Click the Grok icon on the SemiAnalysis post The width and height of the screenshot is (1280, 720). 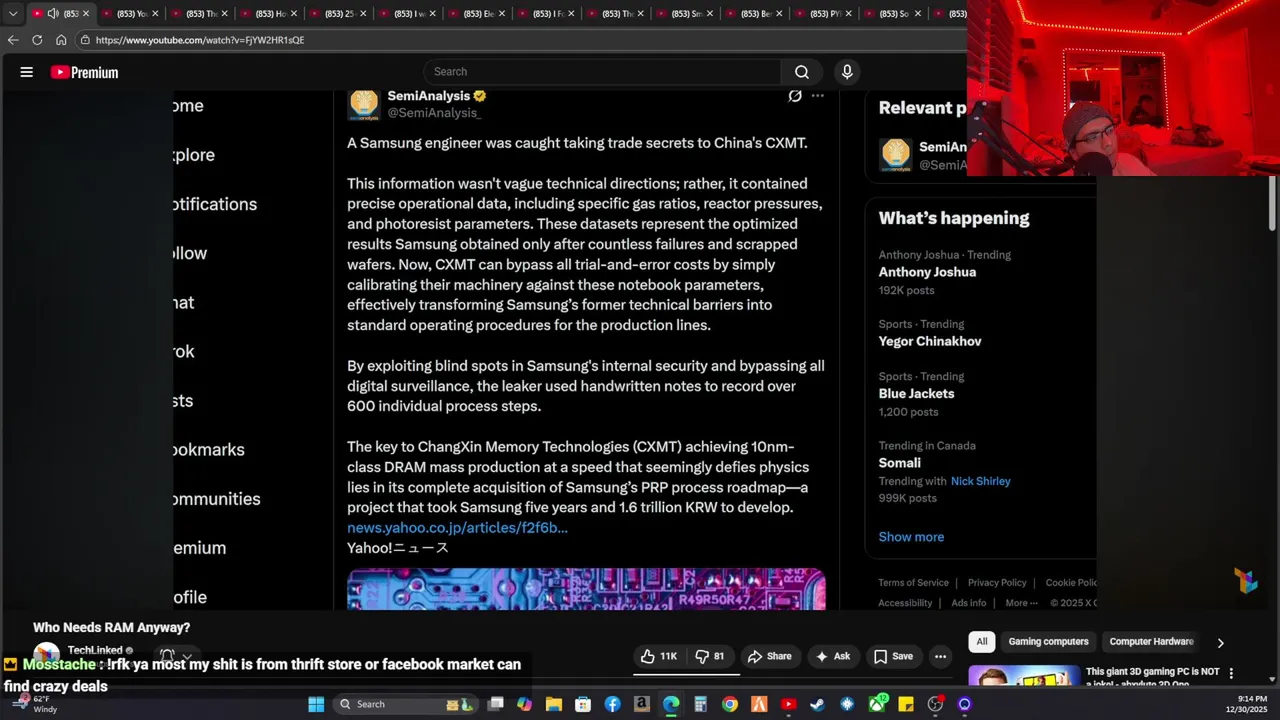[795, 96]
